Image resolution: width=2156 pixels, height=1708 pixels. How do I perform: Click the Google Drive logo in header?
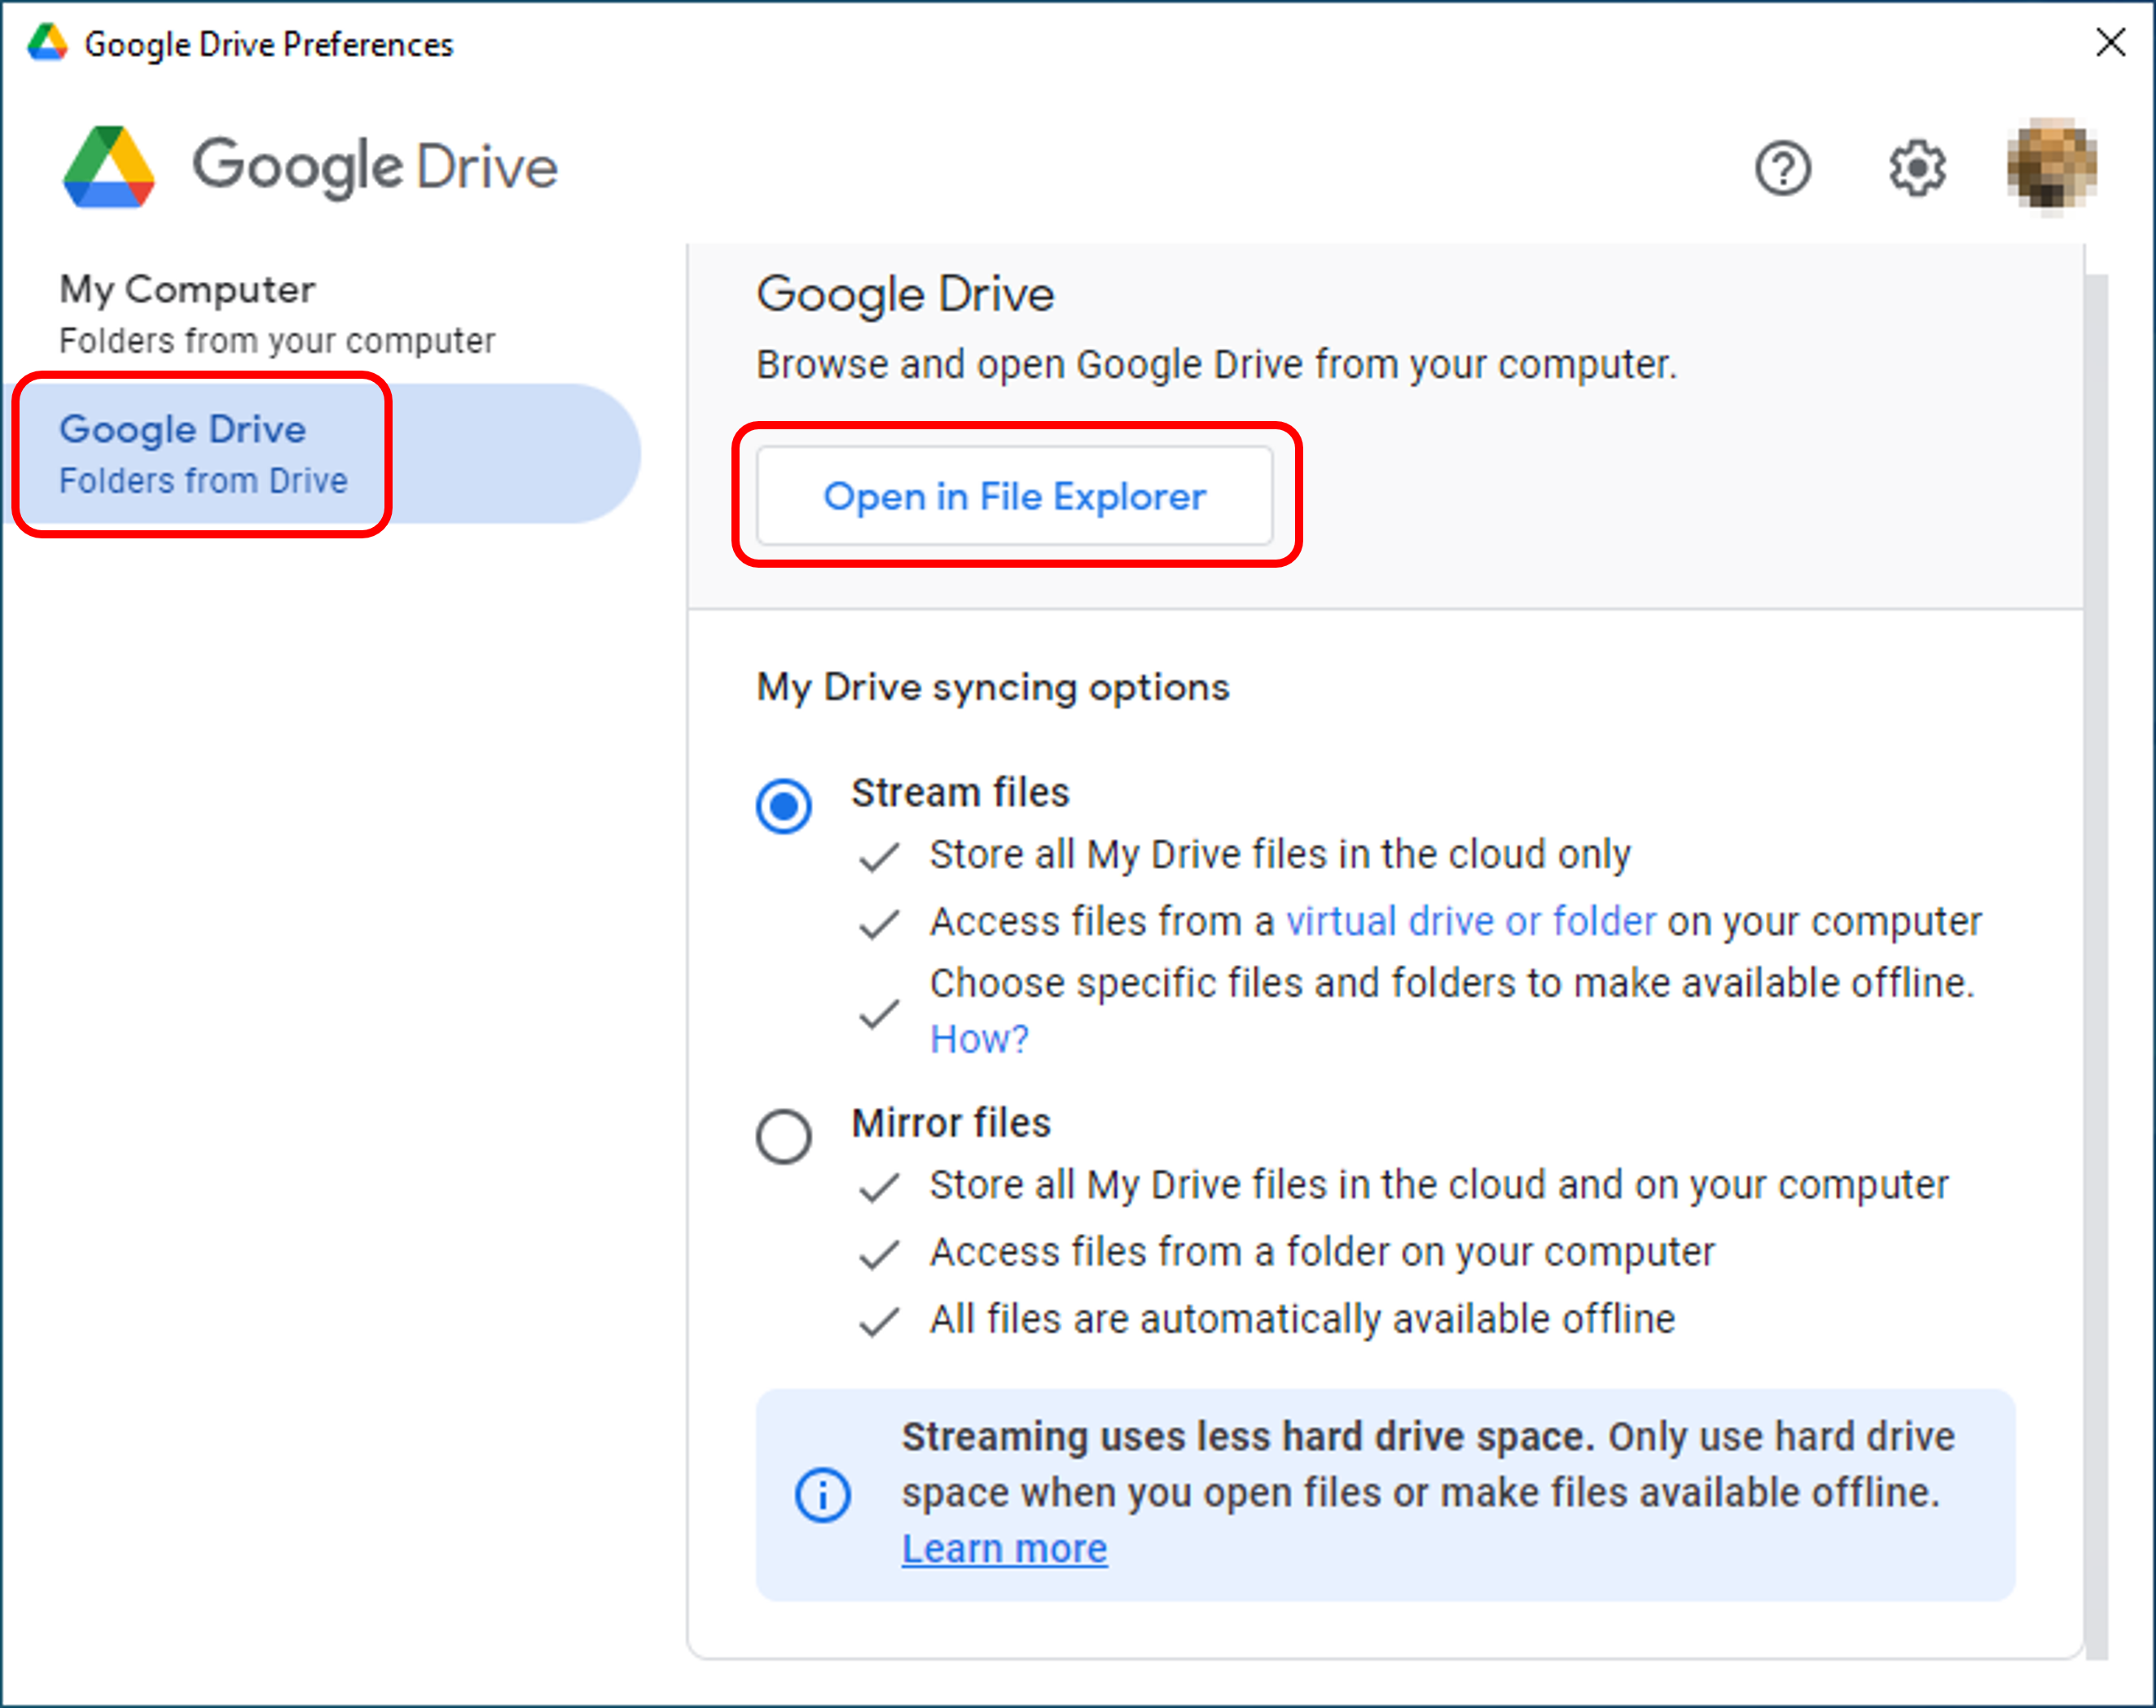coord(309,166)
